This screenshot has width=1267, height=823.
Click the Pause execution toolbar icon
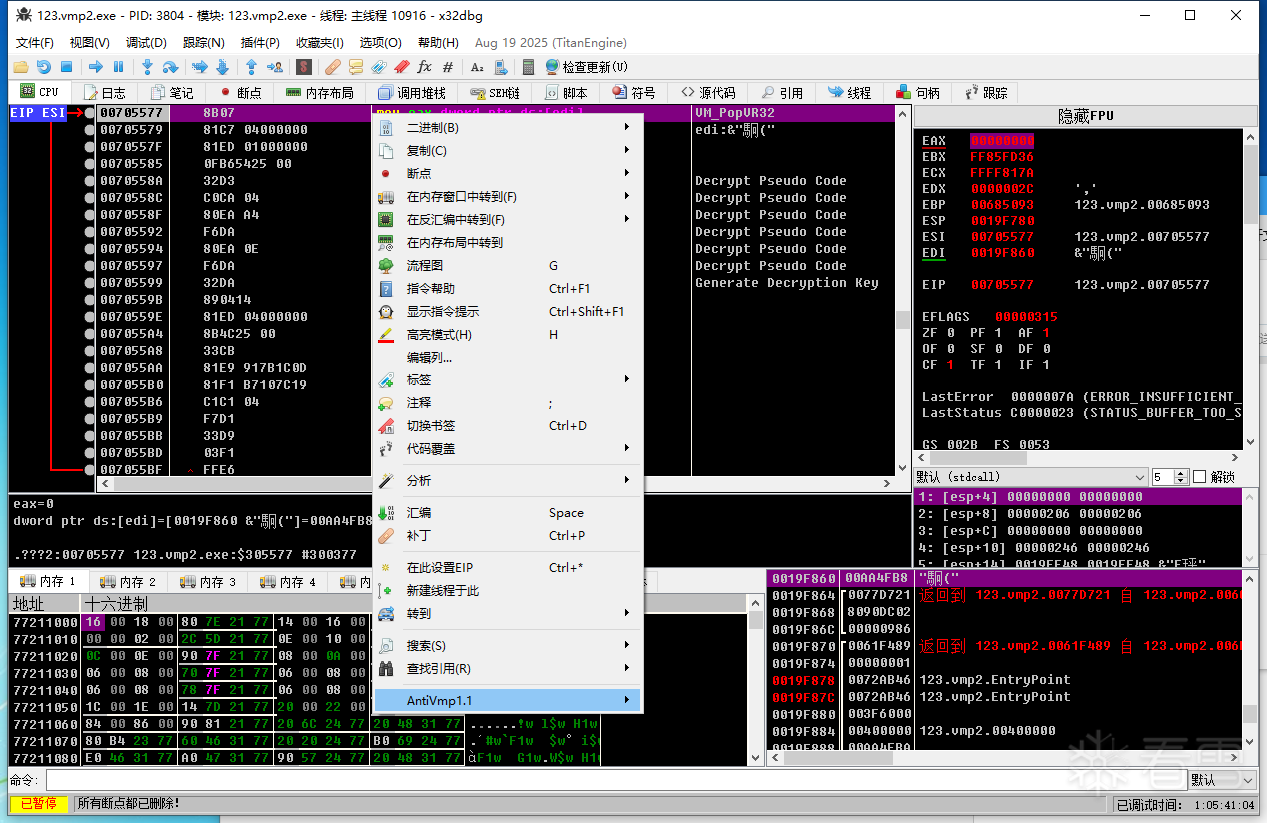click(x=118, y=67)
